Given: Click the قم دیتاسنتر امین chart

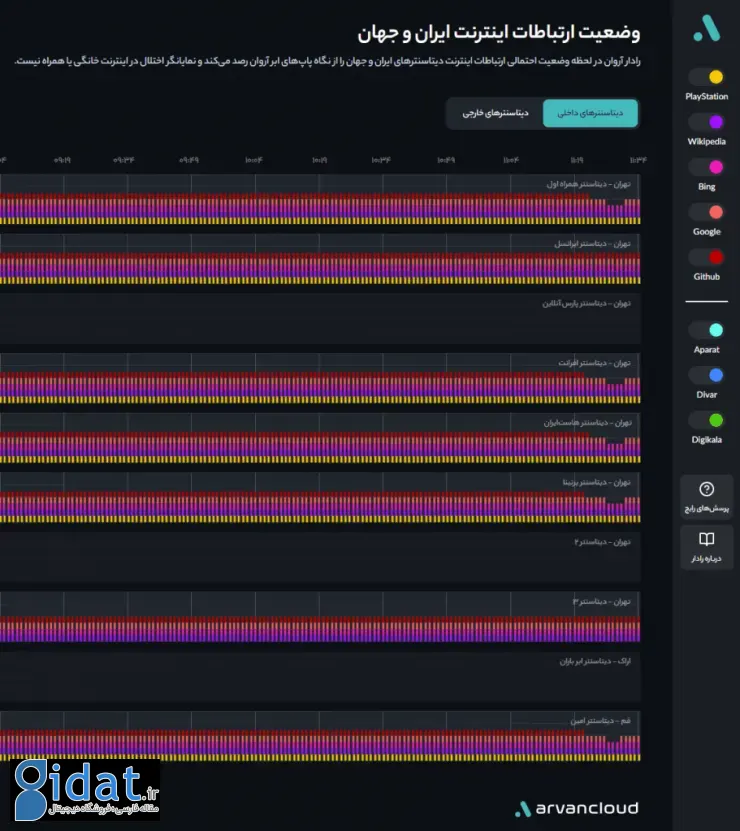Looking at the screenshot, I should pyautogui.click(x=320, y=737).
